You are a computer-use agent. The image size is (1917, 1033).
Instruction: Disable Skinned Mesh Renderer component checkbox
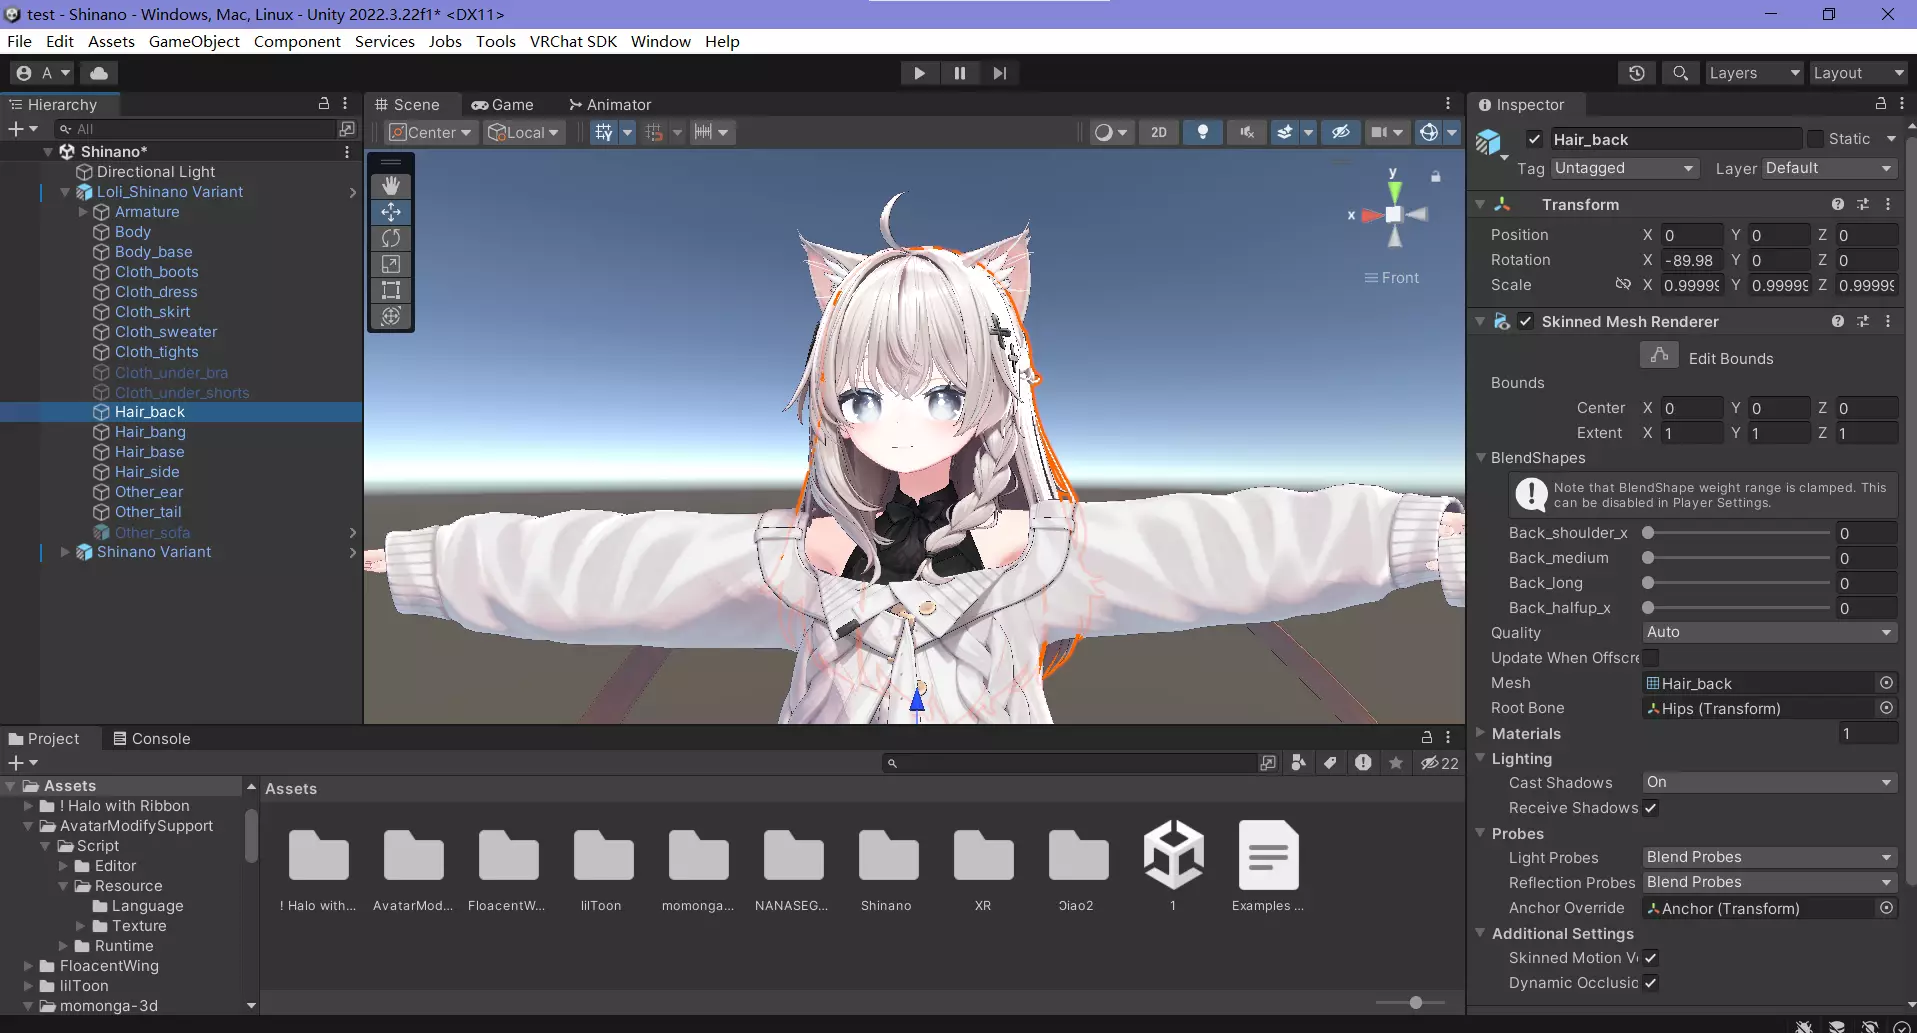point(1525,321)
